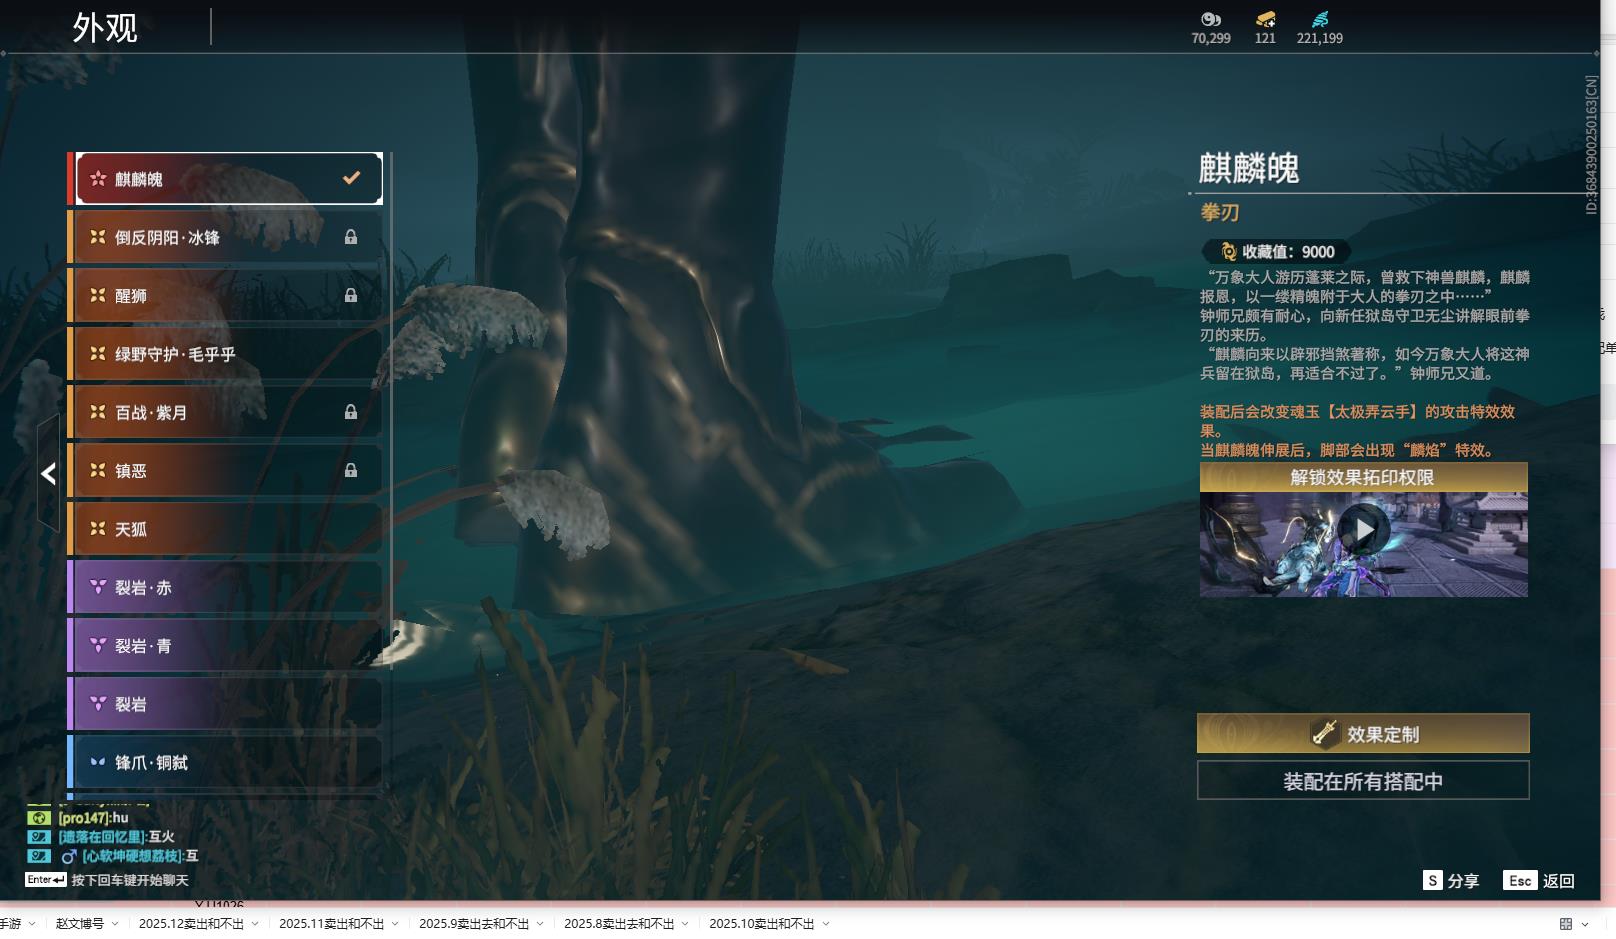
Task: Click the lock icon on 醒狮 row
Action: (x=351, y=295)
